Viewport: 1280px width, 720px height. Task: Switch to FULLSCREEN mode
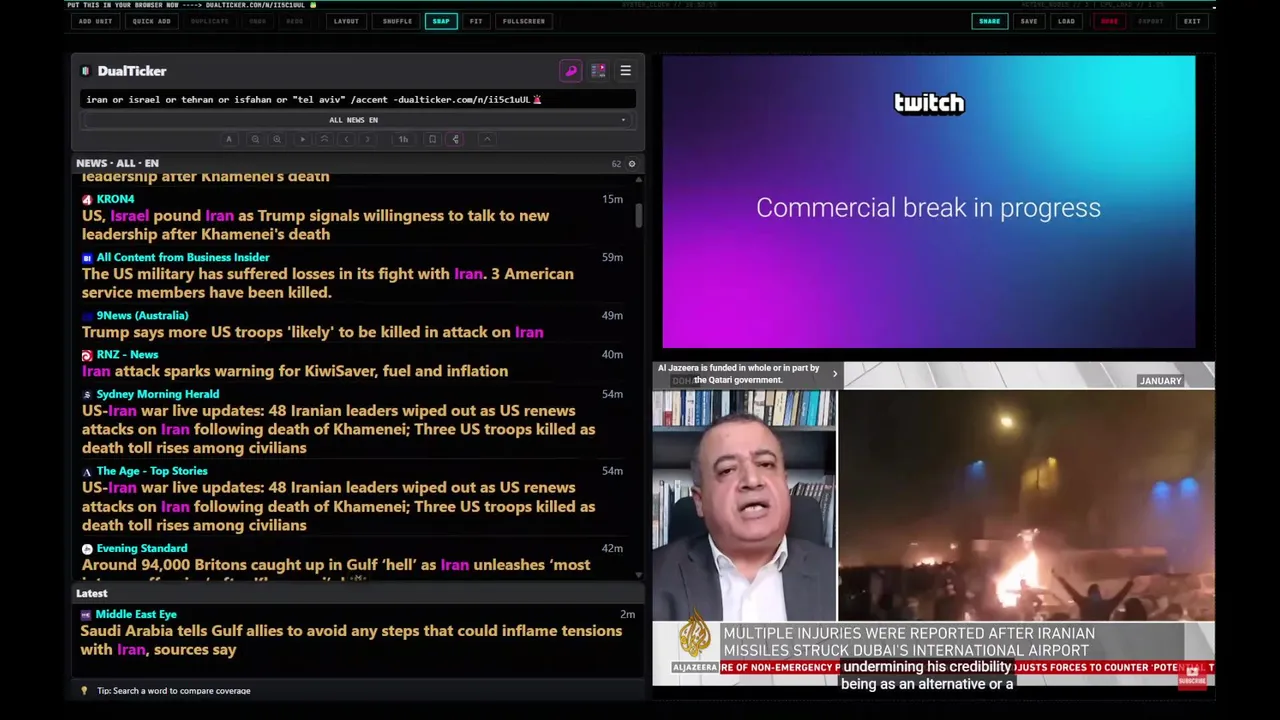[x=524, y=21]
